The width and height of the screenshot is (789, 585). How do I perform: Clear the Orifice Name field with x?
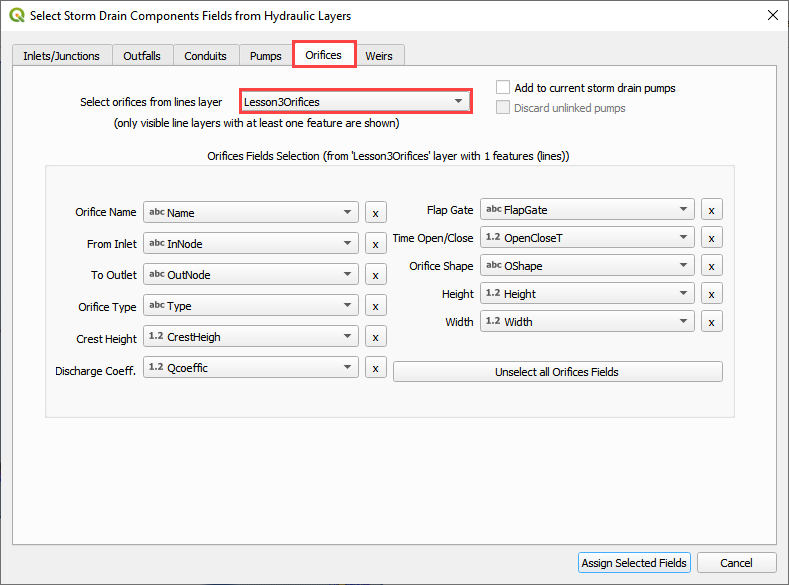coord(375,213)
